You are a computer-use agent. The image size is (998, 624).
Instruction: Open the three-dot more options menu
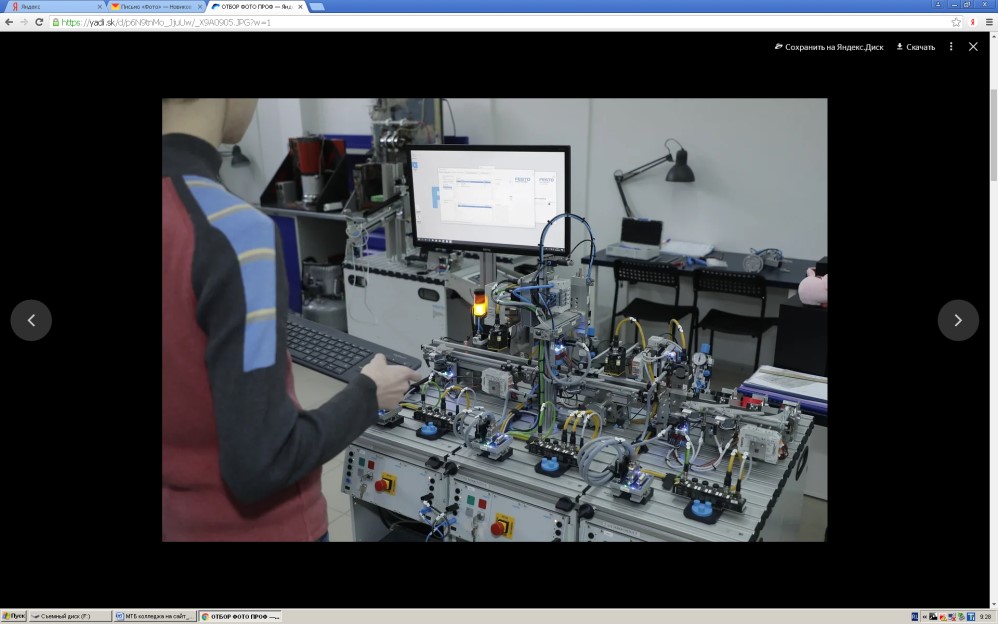(951, 47)
